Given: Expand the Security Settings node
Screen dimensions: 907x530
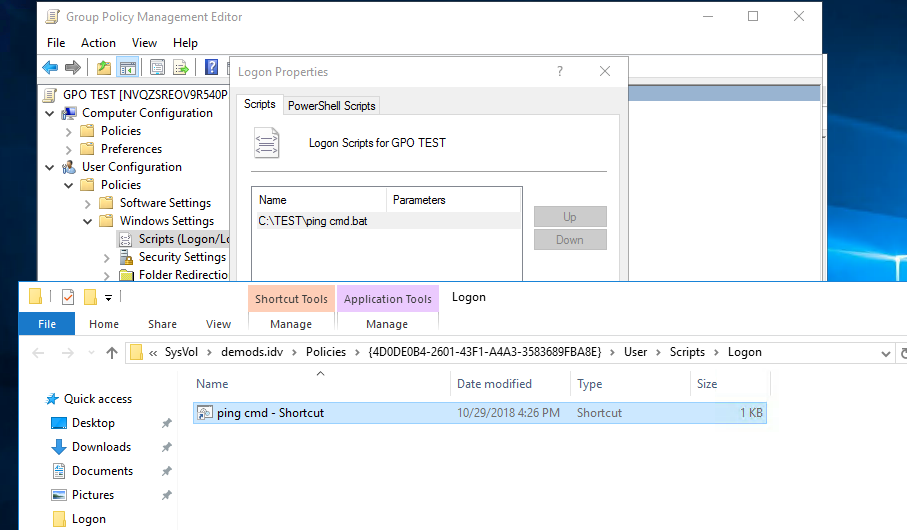Looking at the screenshot, I should 106,257.
